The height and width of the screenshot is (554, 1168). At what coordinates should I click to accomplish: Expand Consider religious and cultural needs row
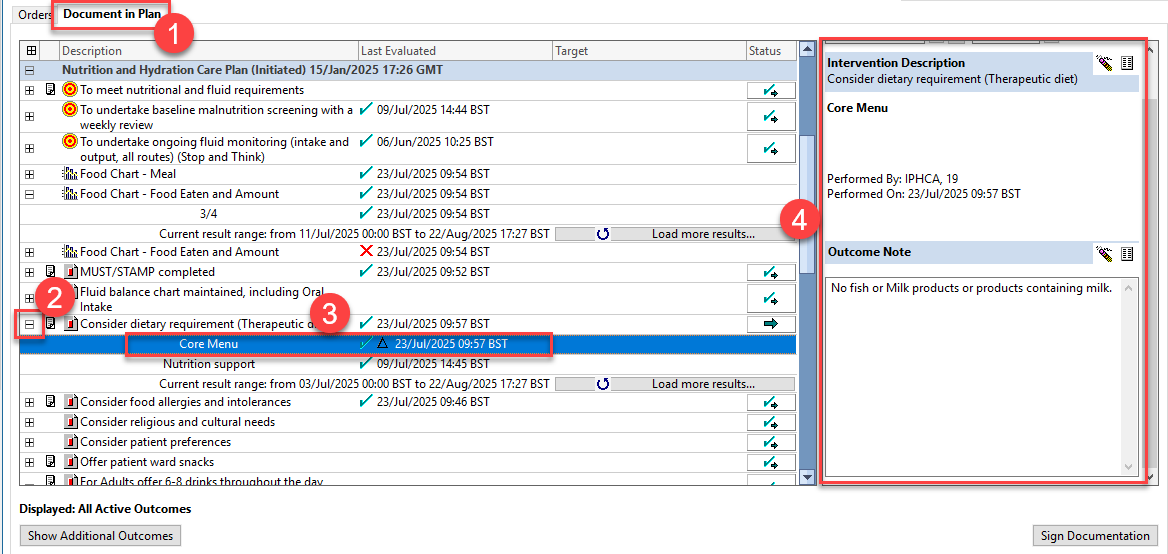[x=30, y=423]
